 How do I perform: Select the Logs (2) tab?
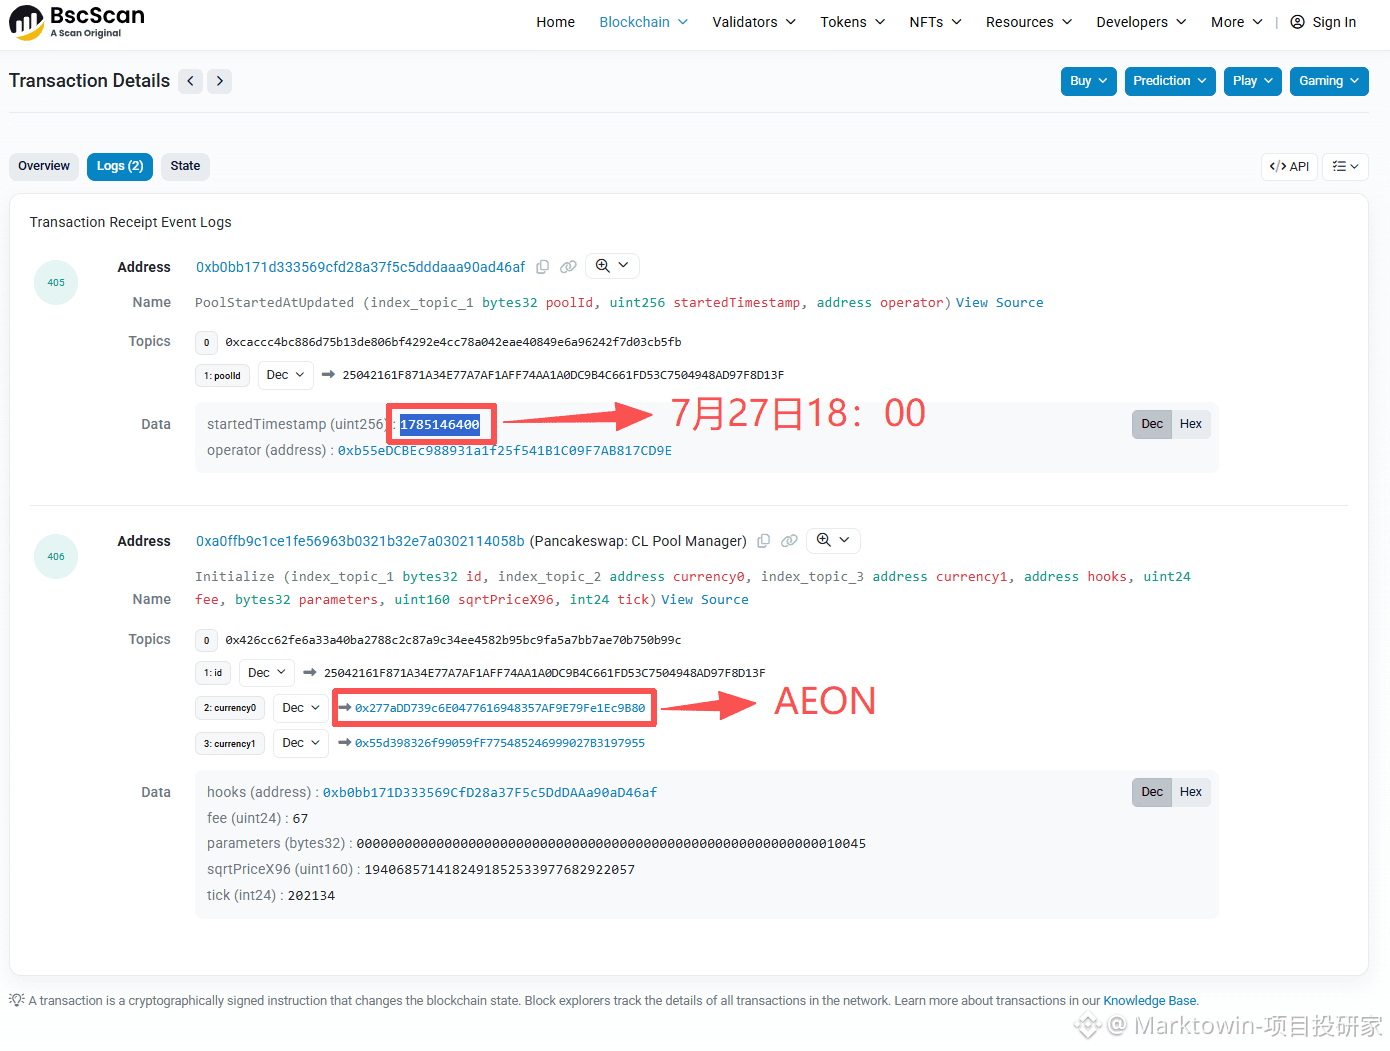coord(120,166)
